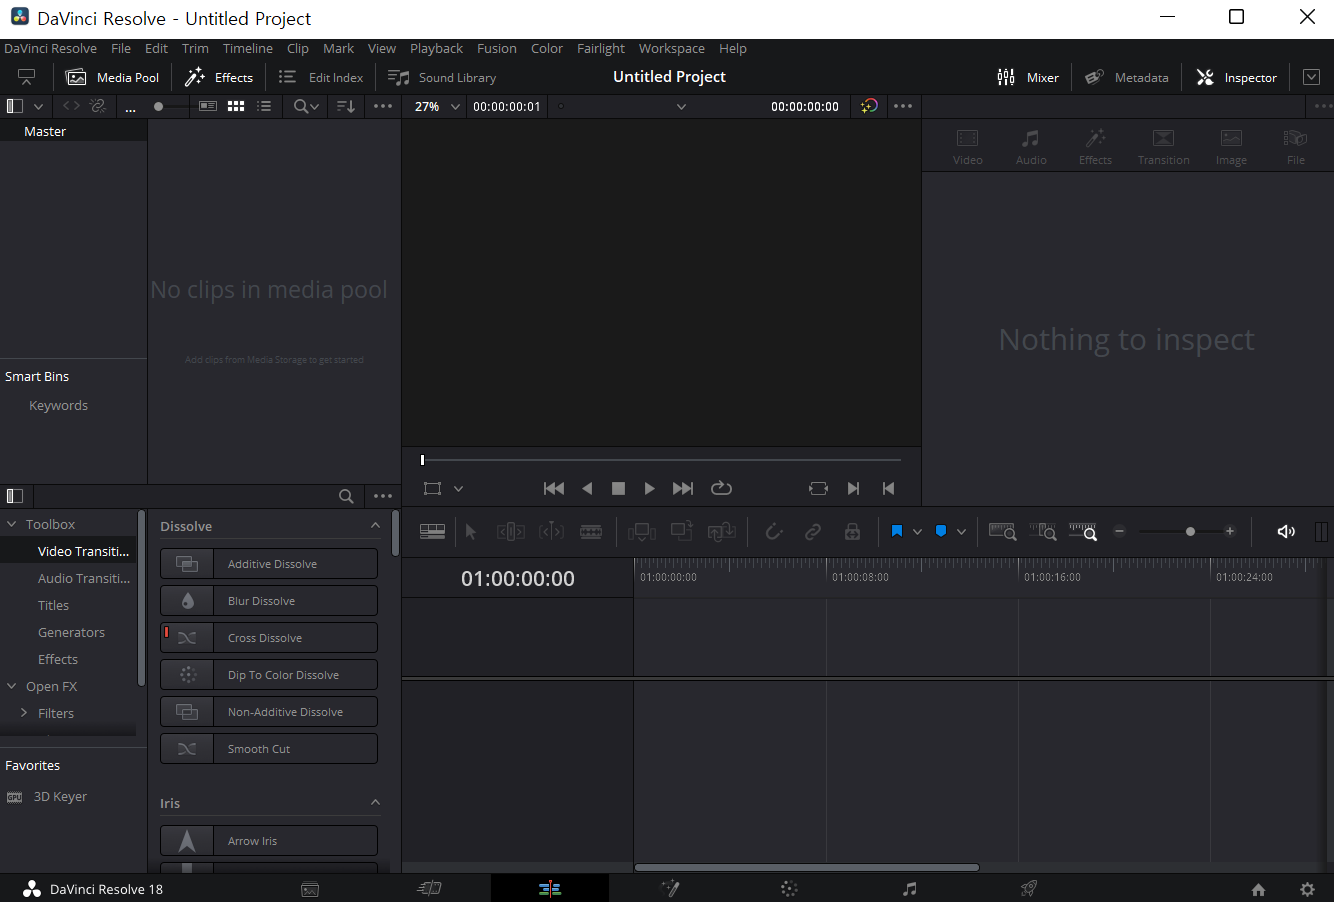Select the Blade Edit Mode tool
1334x902 pixels.
[591, 531]
